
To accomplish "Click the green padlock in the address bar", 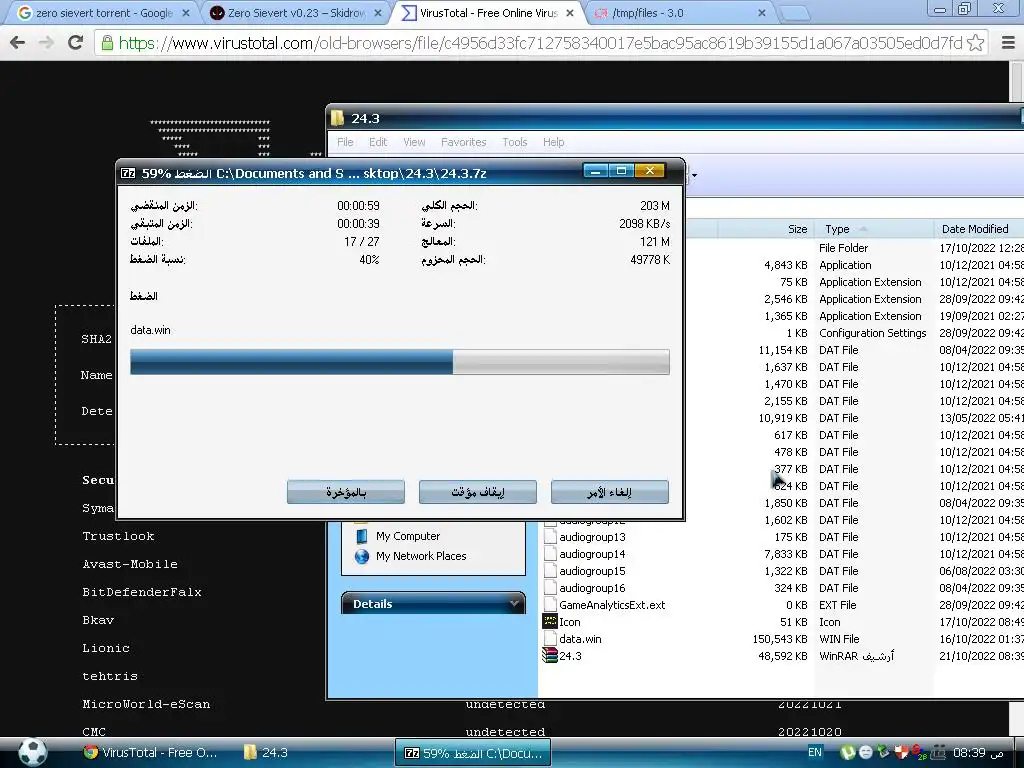I will pos(106,43).
